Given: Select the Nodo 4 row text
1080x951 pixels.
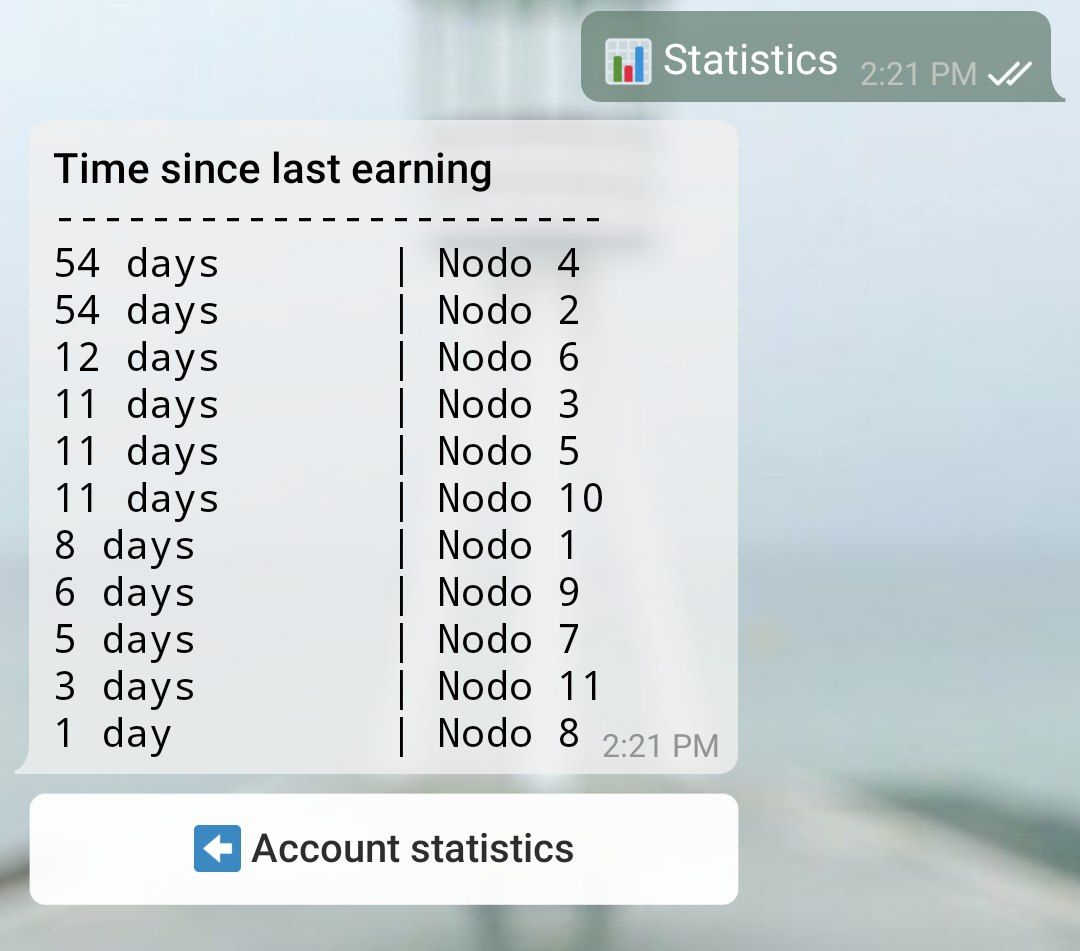Looking at the screenshot, I should click(x=317, y=264).
